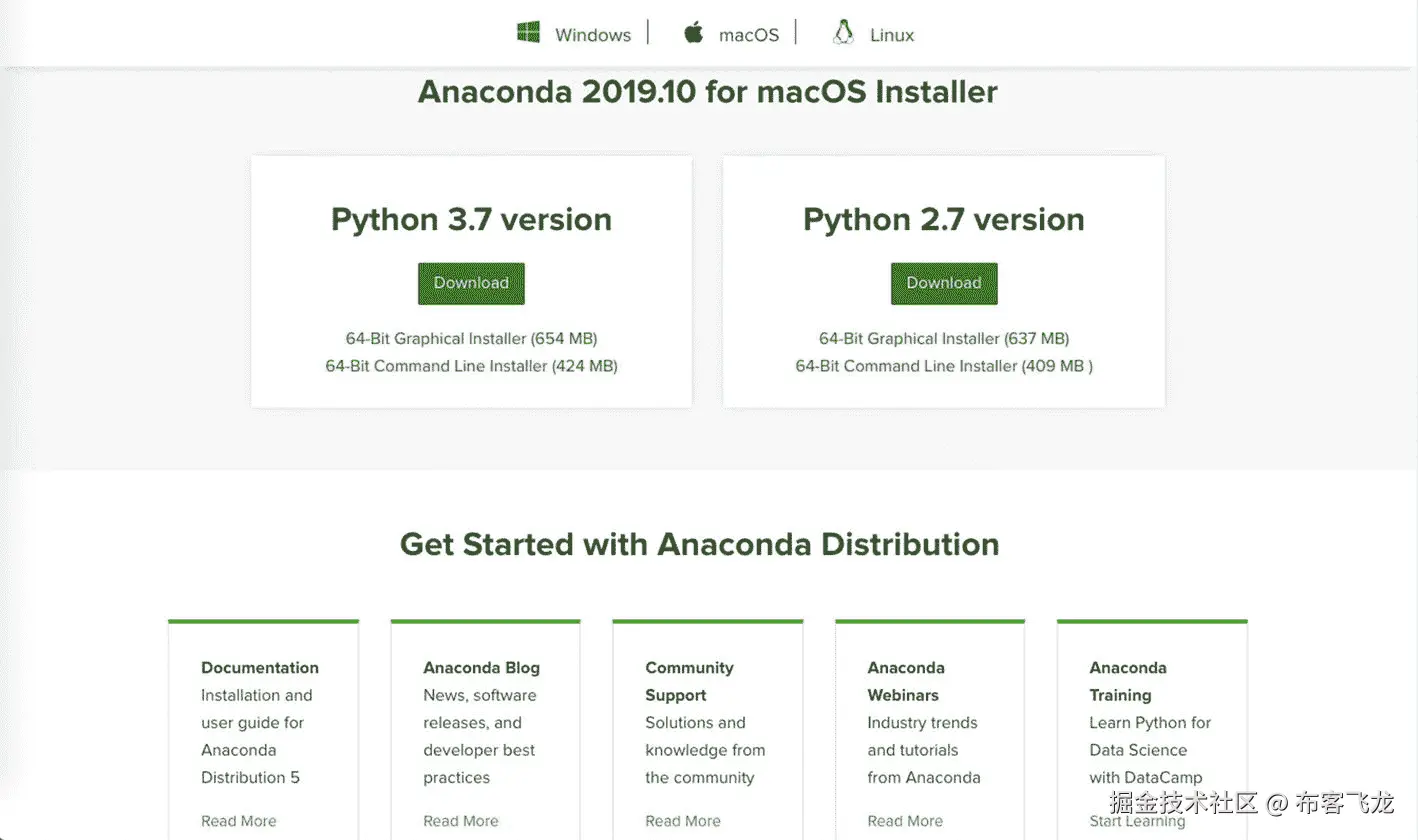Select the Anaconda Blog card title
Viewport: 1418px width, 840px height.
pyautogui.click(x=481, y=668)
